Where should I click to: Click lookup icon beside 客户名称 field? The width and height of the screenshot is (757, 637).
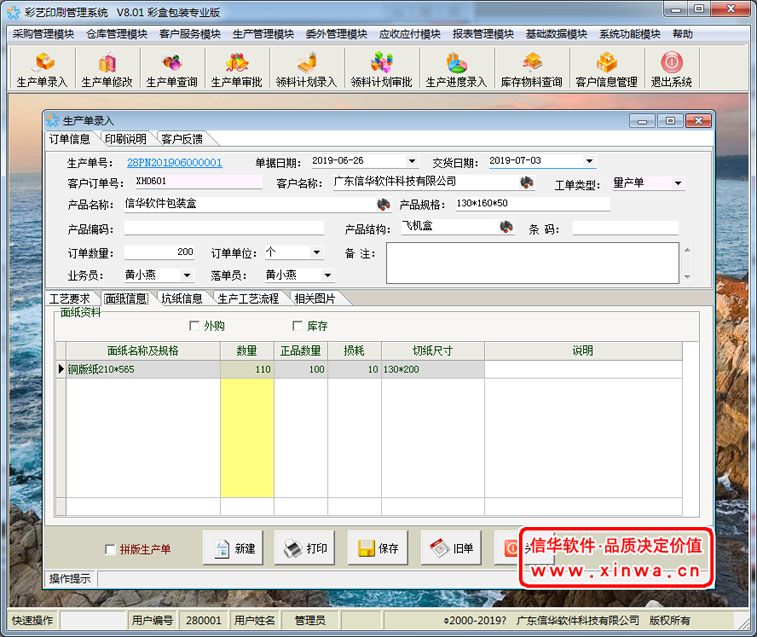[x=527, y=182]
